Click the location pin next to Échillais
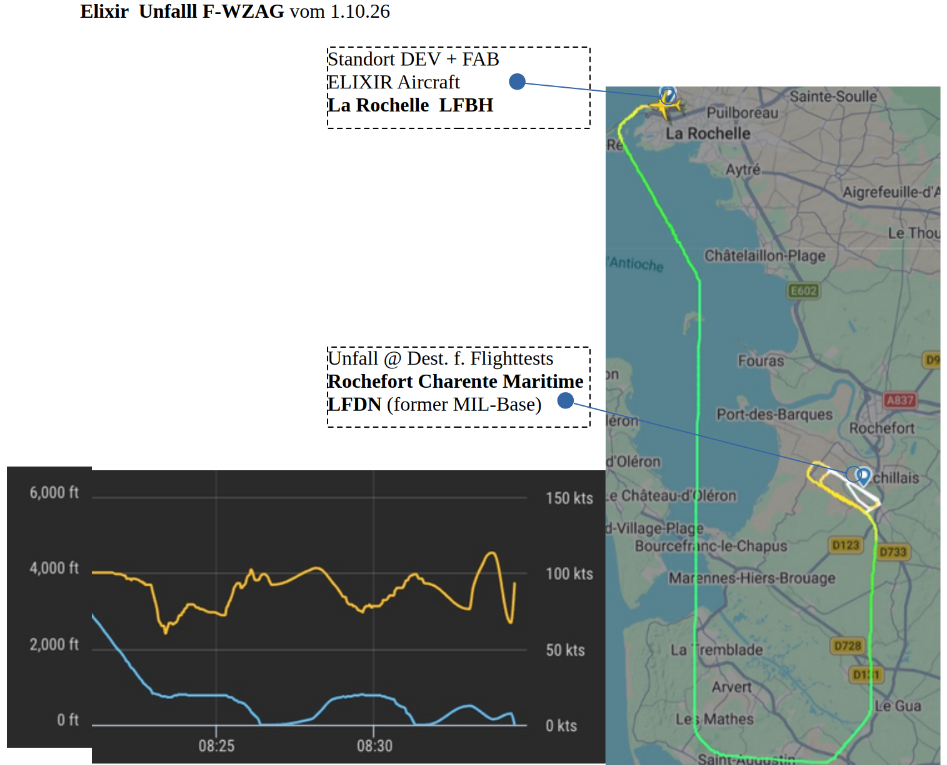 pos(864,477)
